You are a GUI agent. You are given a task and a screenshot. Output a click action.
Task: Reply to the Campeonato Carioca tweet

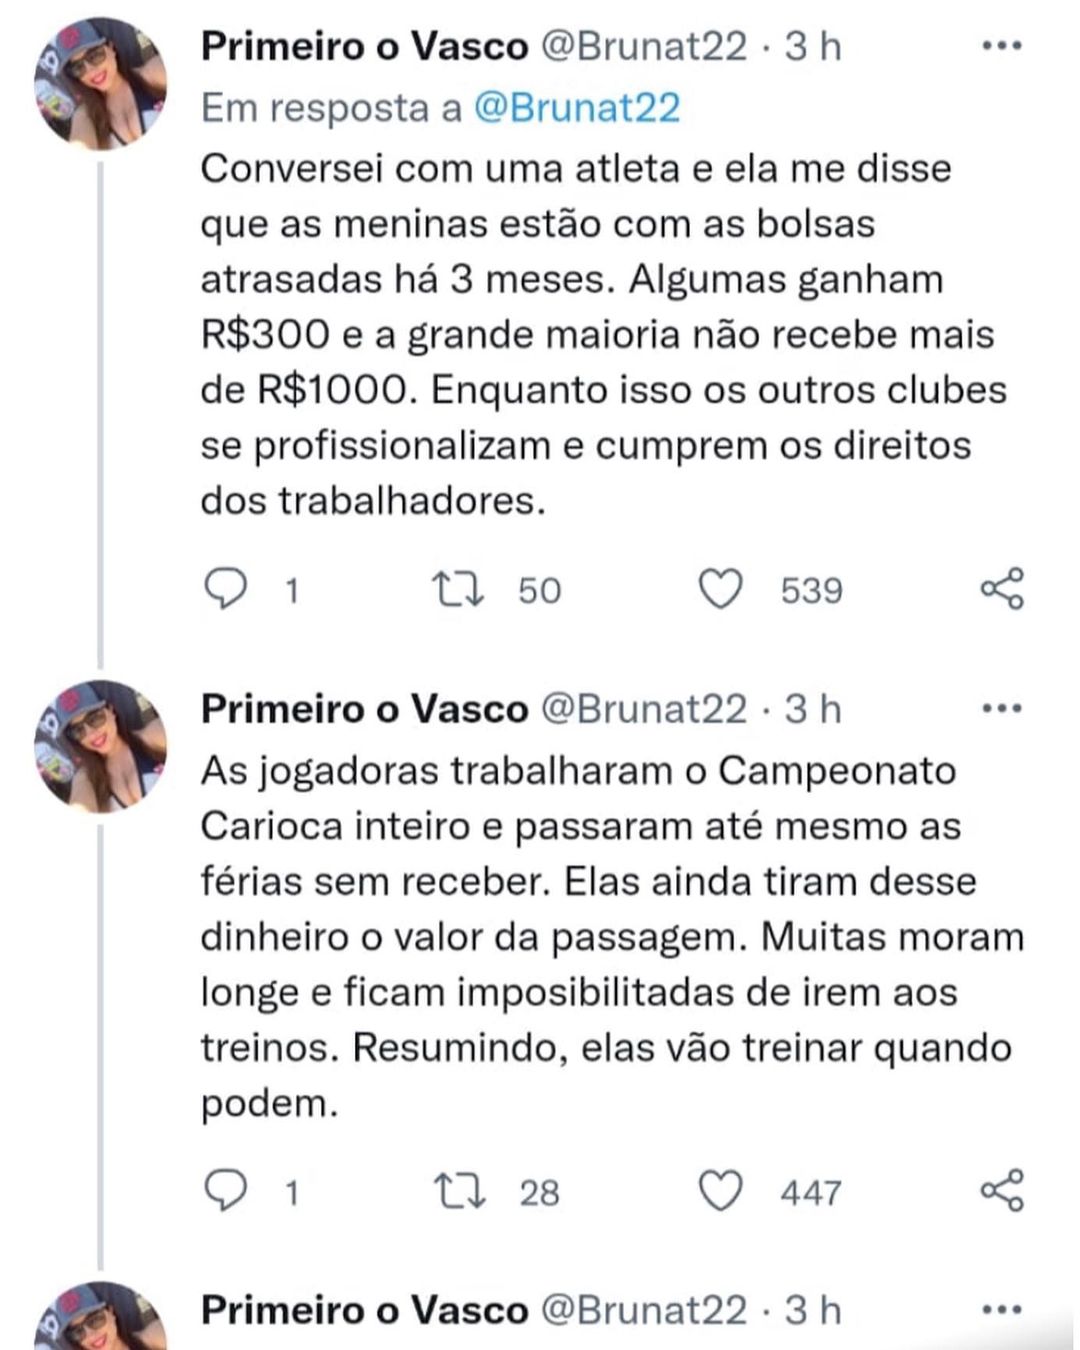[225, 1191]
